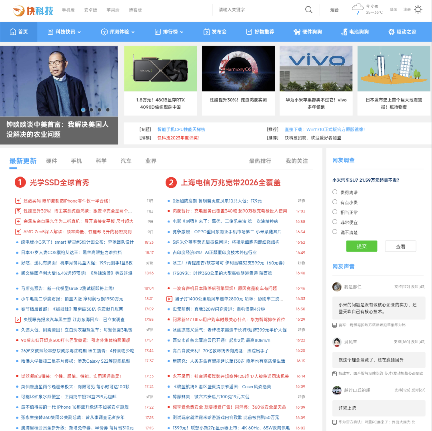
Task: Expand the first nav dropdown chevron after 首页
Action: pos(79,32)
